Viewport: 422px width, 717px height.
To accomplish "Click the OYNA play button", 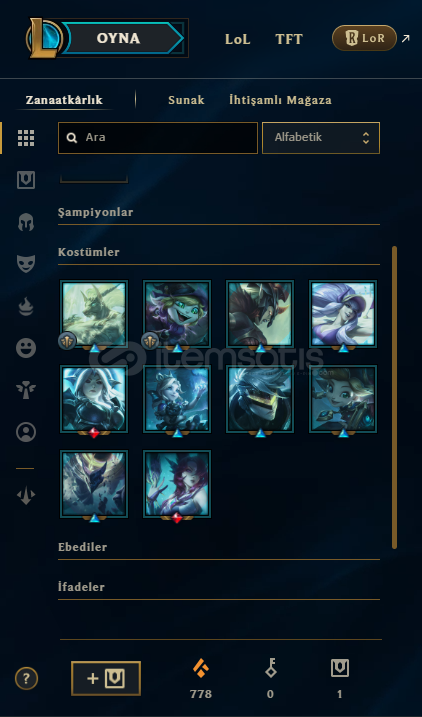I will (118, 38).
